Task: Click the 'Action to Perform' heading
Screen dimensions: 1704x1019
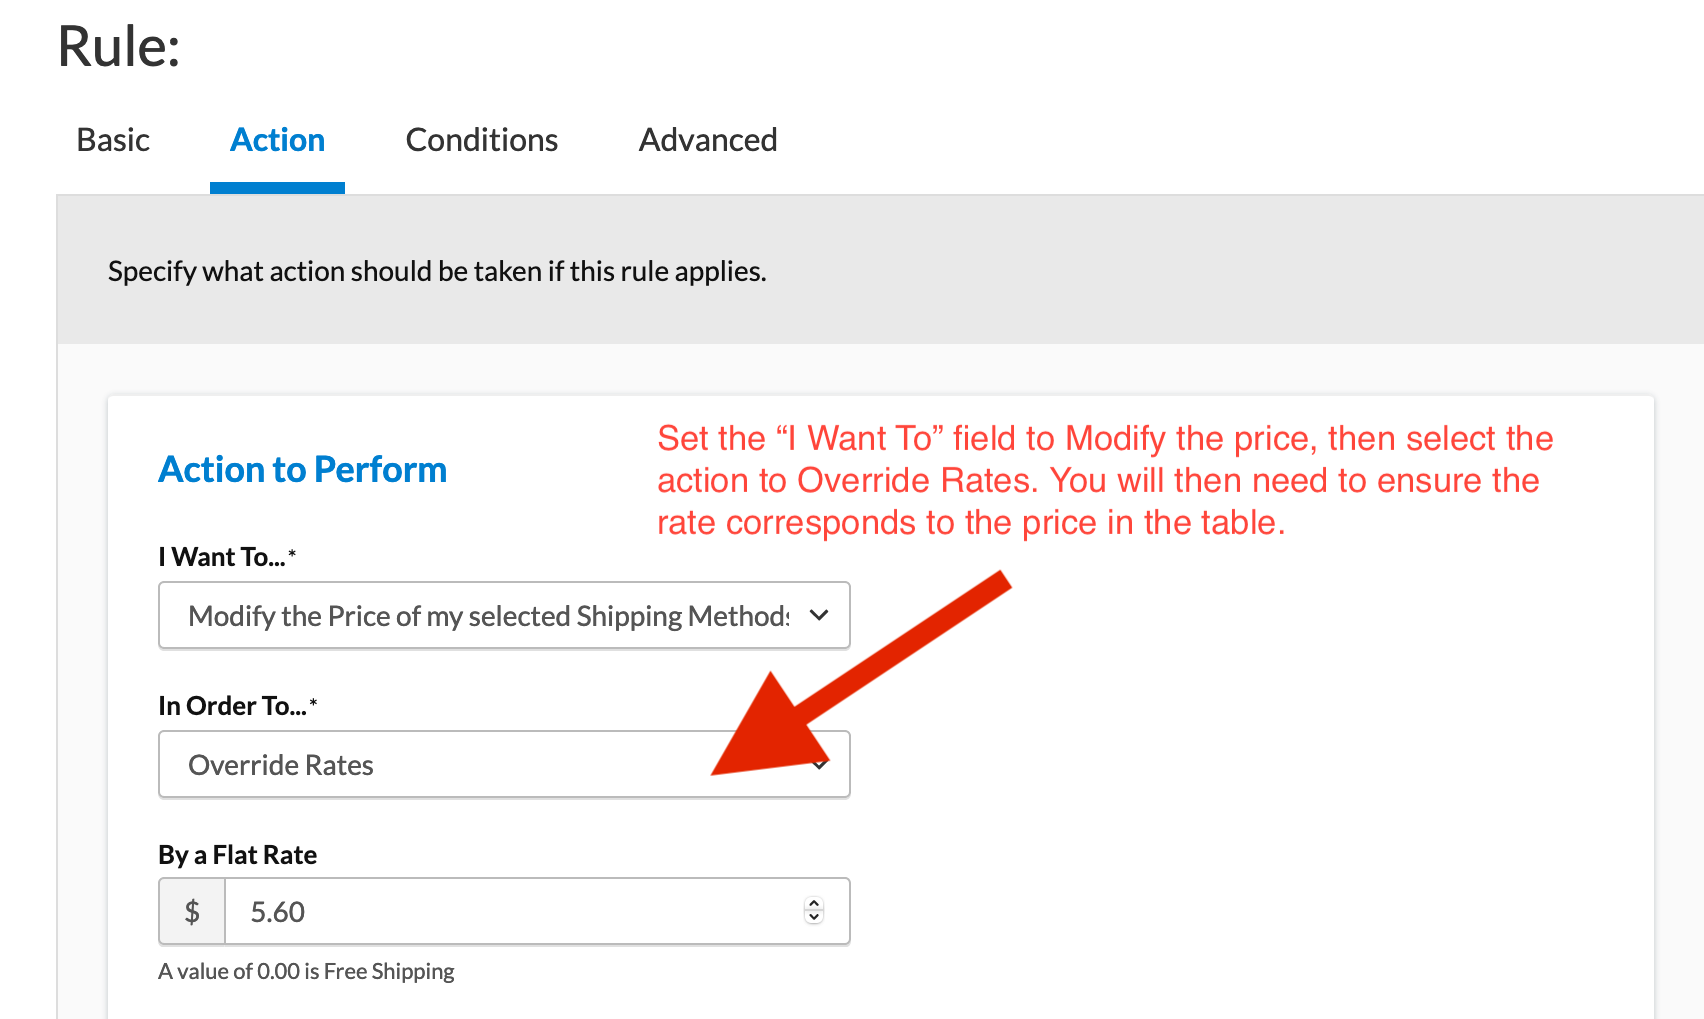Action: pyautogui.click(x=302, y=469)
